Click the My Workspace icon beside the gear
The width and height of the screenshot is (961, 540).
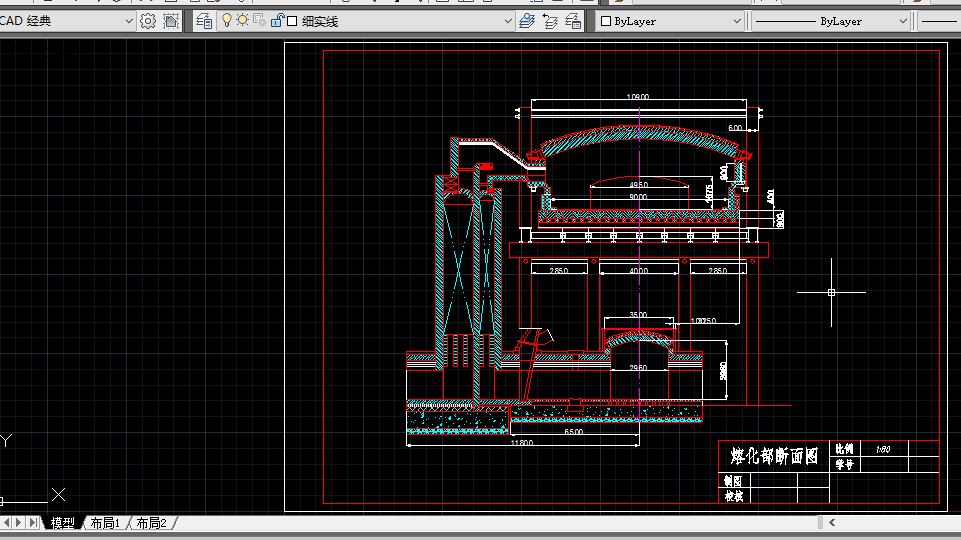coord(171,21)
